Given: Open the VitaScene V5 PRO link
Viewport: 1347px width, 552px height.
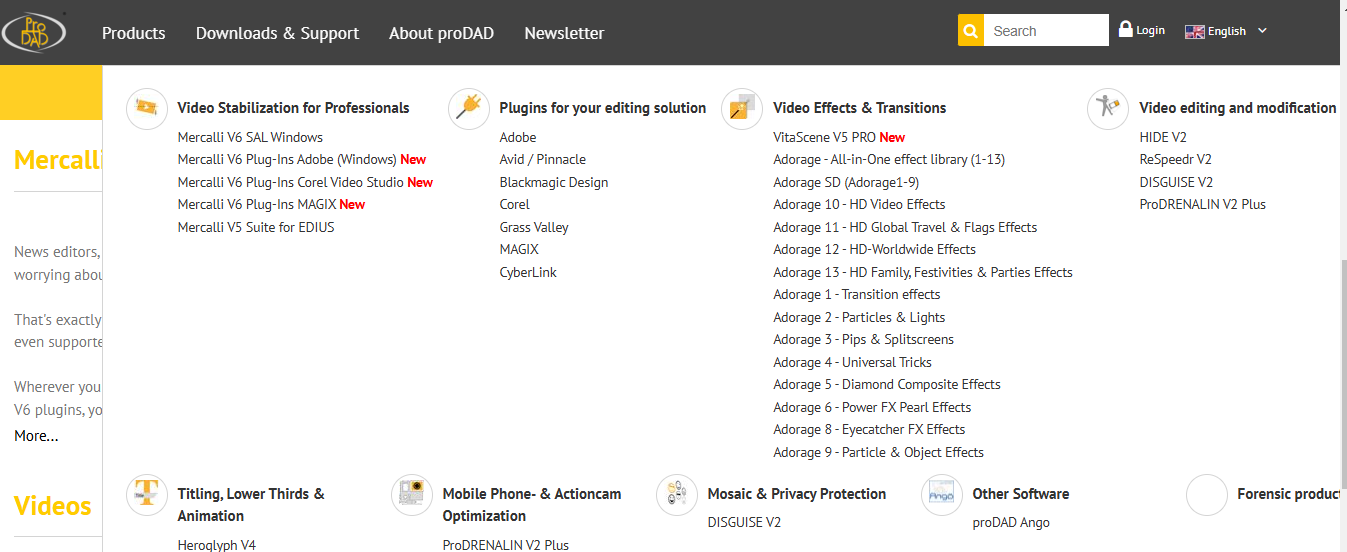Looking at the screenshot, I should point(824,137).
